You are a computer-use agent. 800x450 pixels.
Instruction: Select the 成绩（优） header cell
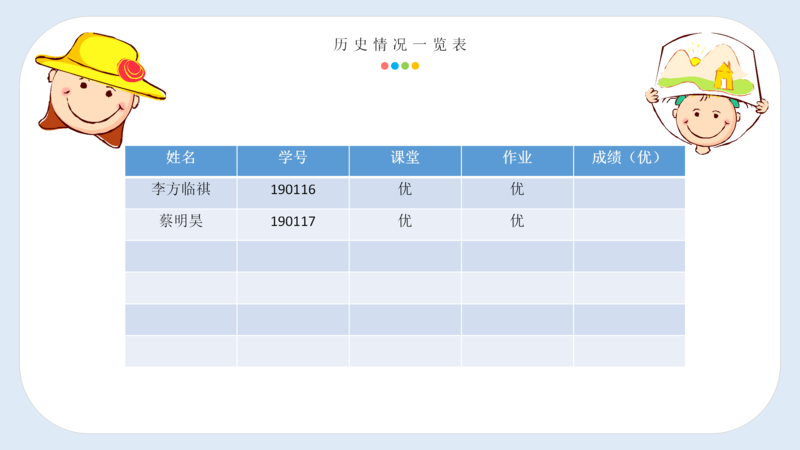click(629, 161)
